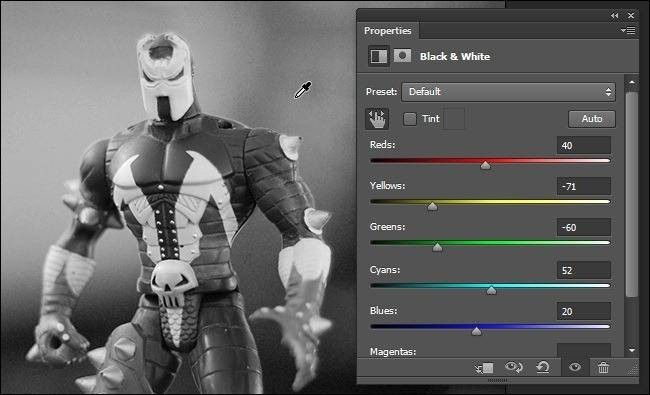Activate the on-image adjustment hand tool

pos(377,119)
